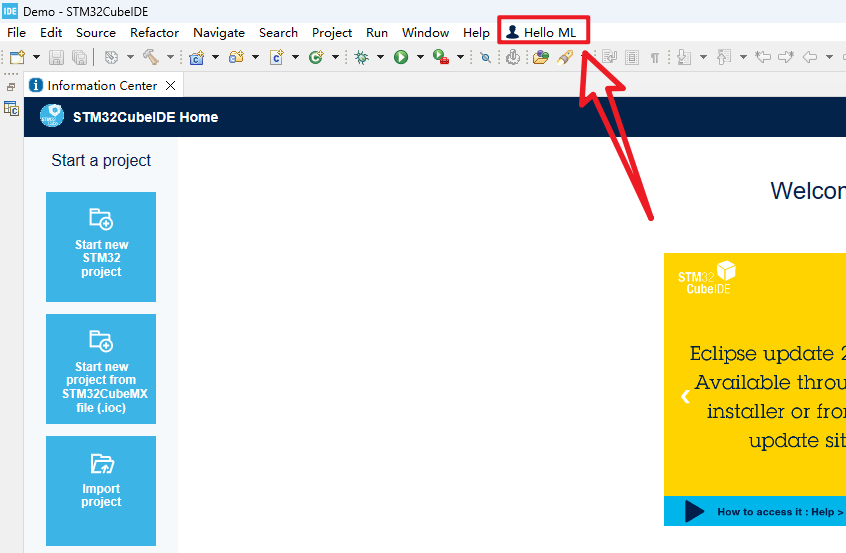The image size is (846, 553).
Task: Click the Hello ML account button
Action: tap(542, 32)
